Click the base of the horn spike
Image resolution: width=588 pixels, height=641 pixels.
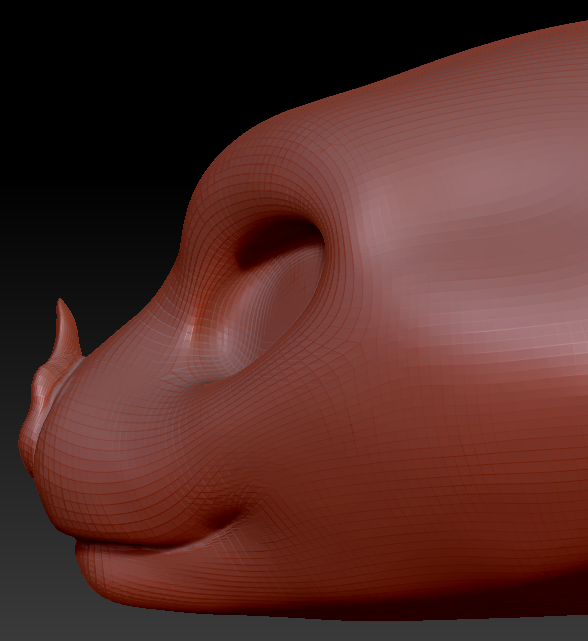tap(65, 354)
